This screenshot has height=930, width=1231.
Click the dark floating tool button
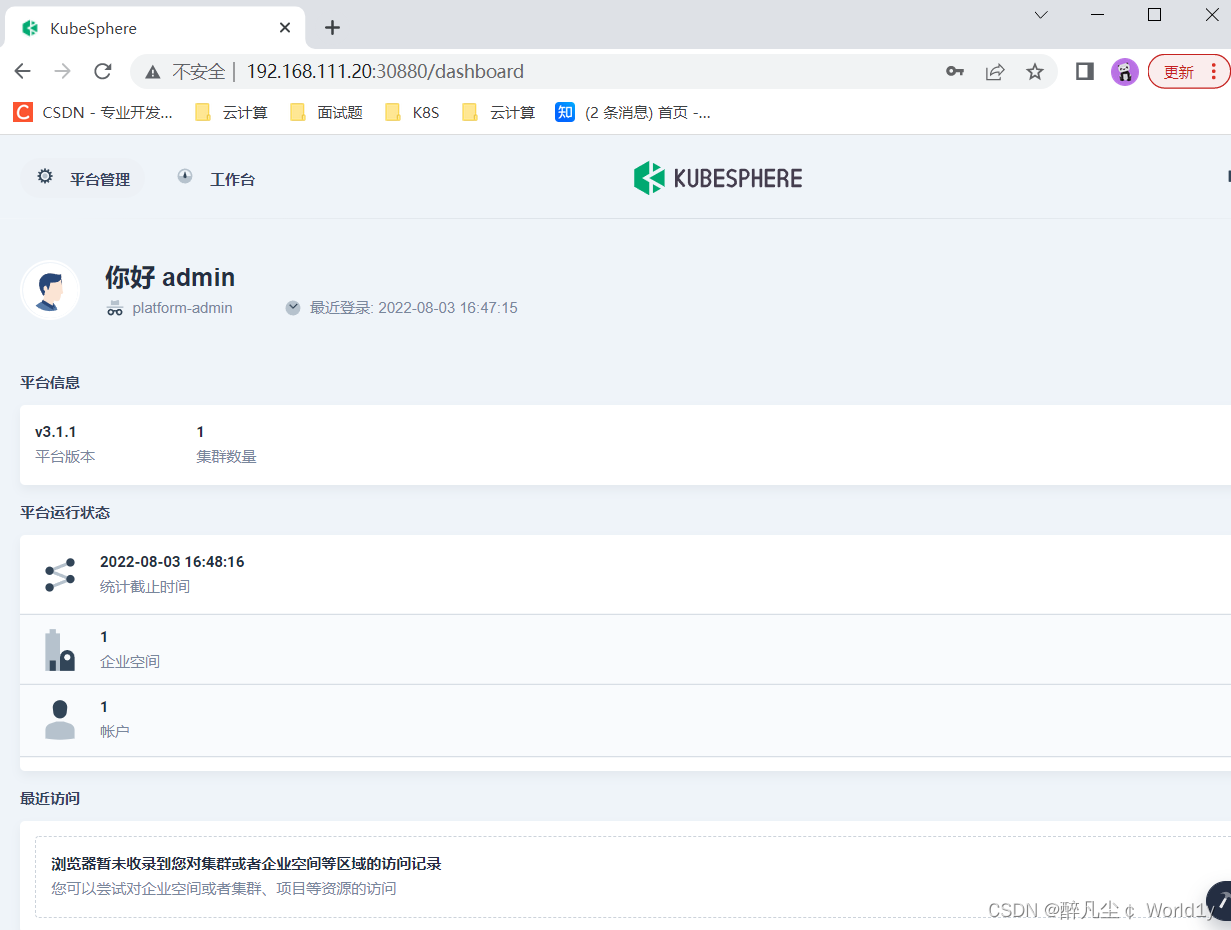pyautogui.click(x=1220, y=901)
